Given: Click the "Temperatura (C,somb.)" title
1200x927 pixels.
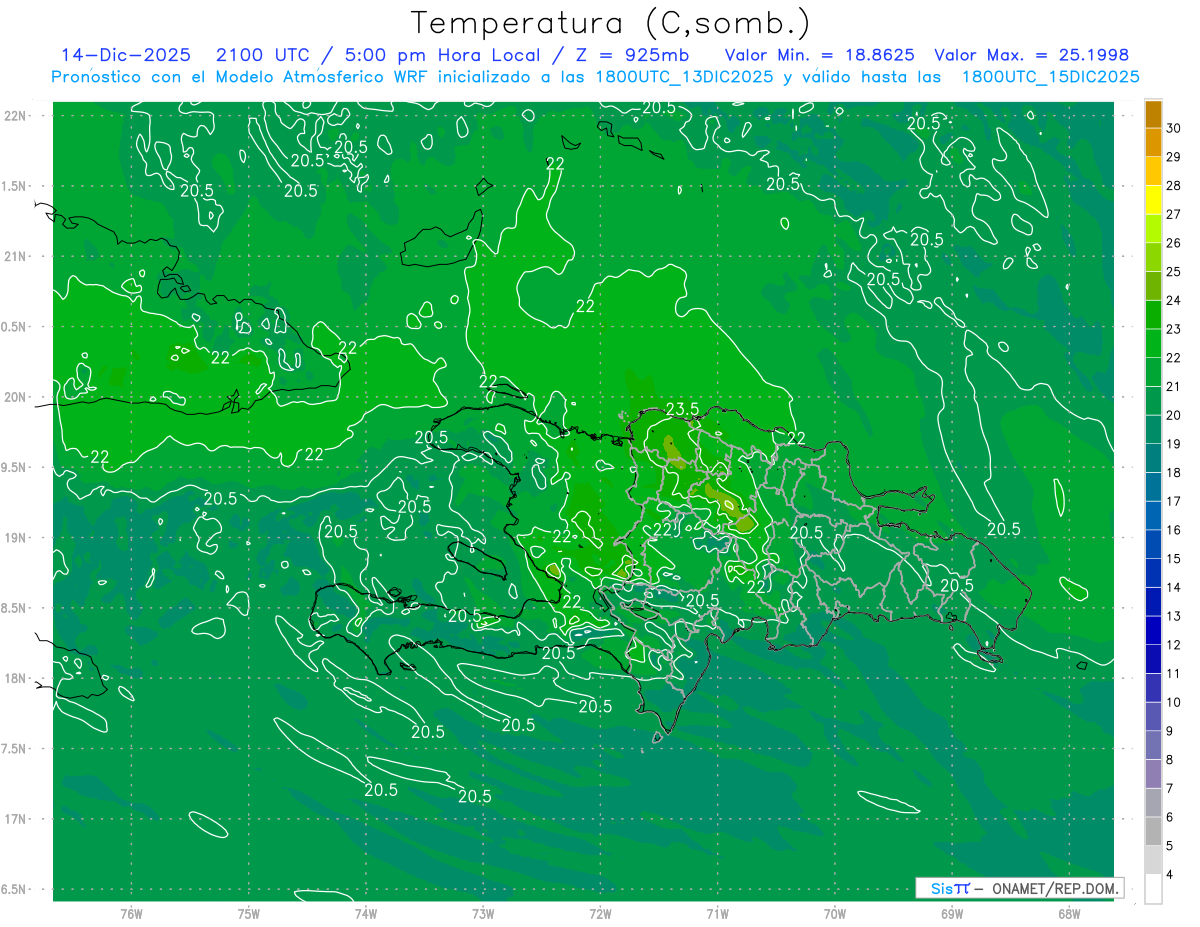Looking at the screenshot, I should [611, 24].
